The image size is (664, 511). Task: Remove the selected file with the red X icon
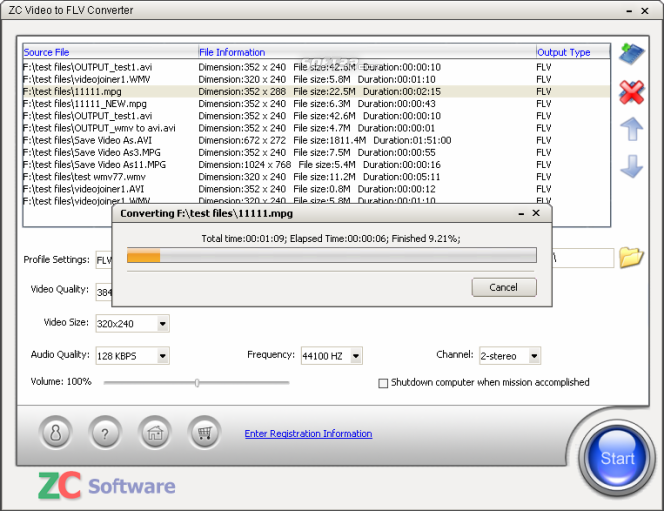[x=631, y=92]
